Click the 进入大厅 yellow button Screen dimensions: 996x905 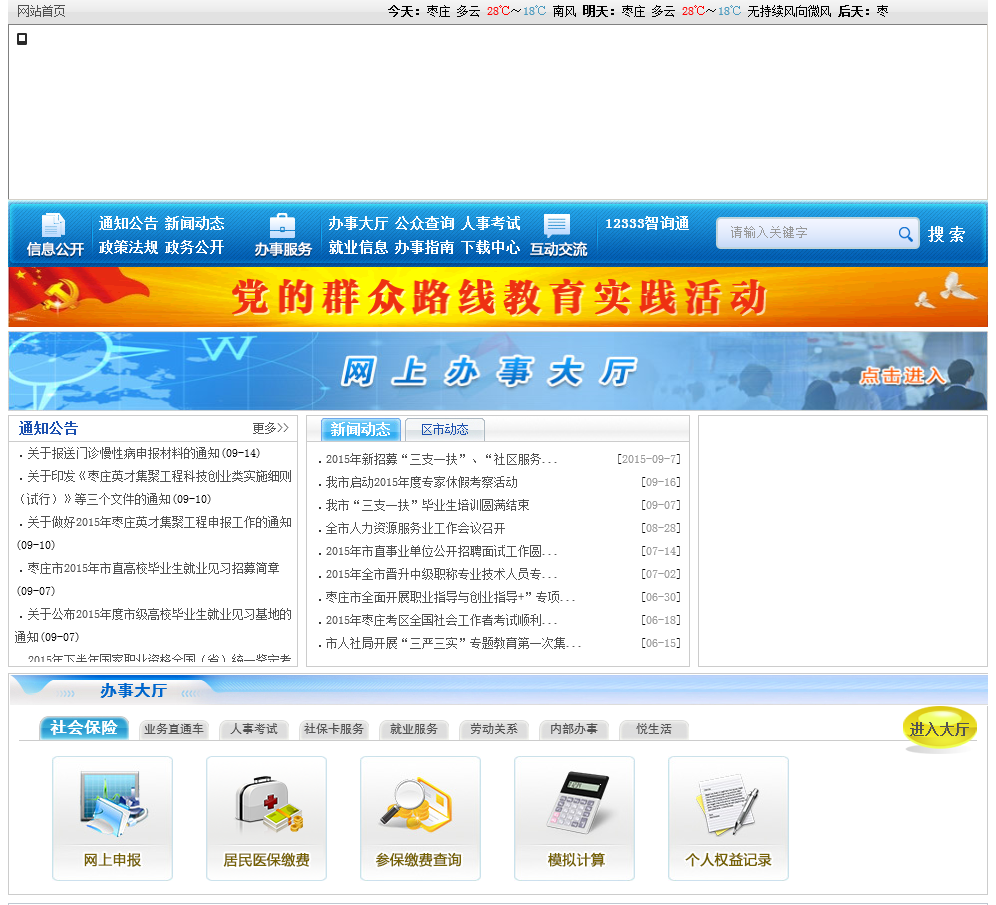click(939, 728)
